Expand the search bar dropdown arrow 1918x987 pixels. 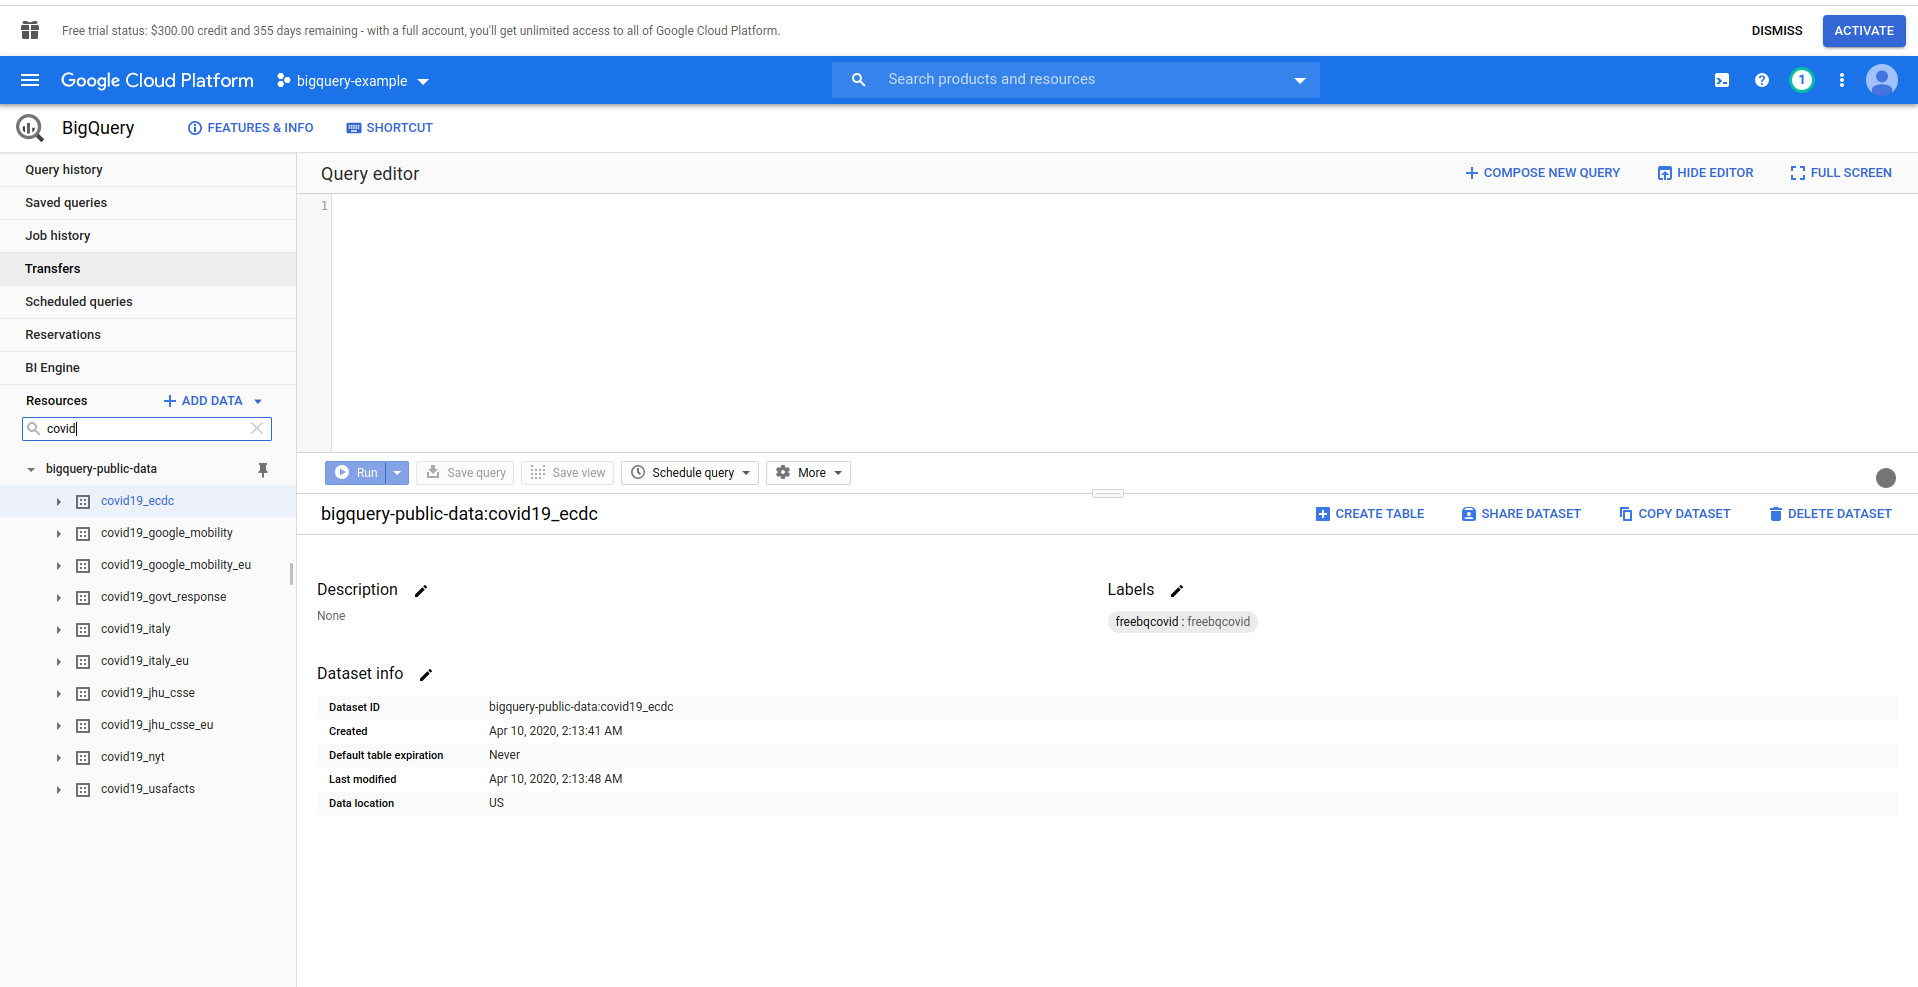(1300, 80)
